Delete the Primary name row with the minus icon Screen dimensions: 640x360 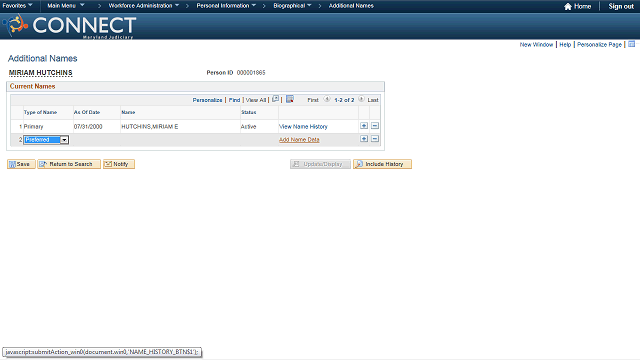point(375,126)
